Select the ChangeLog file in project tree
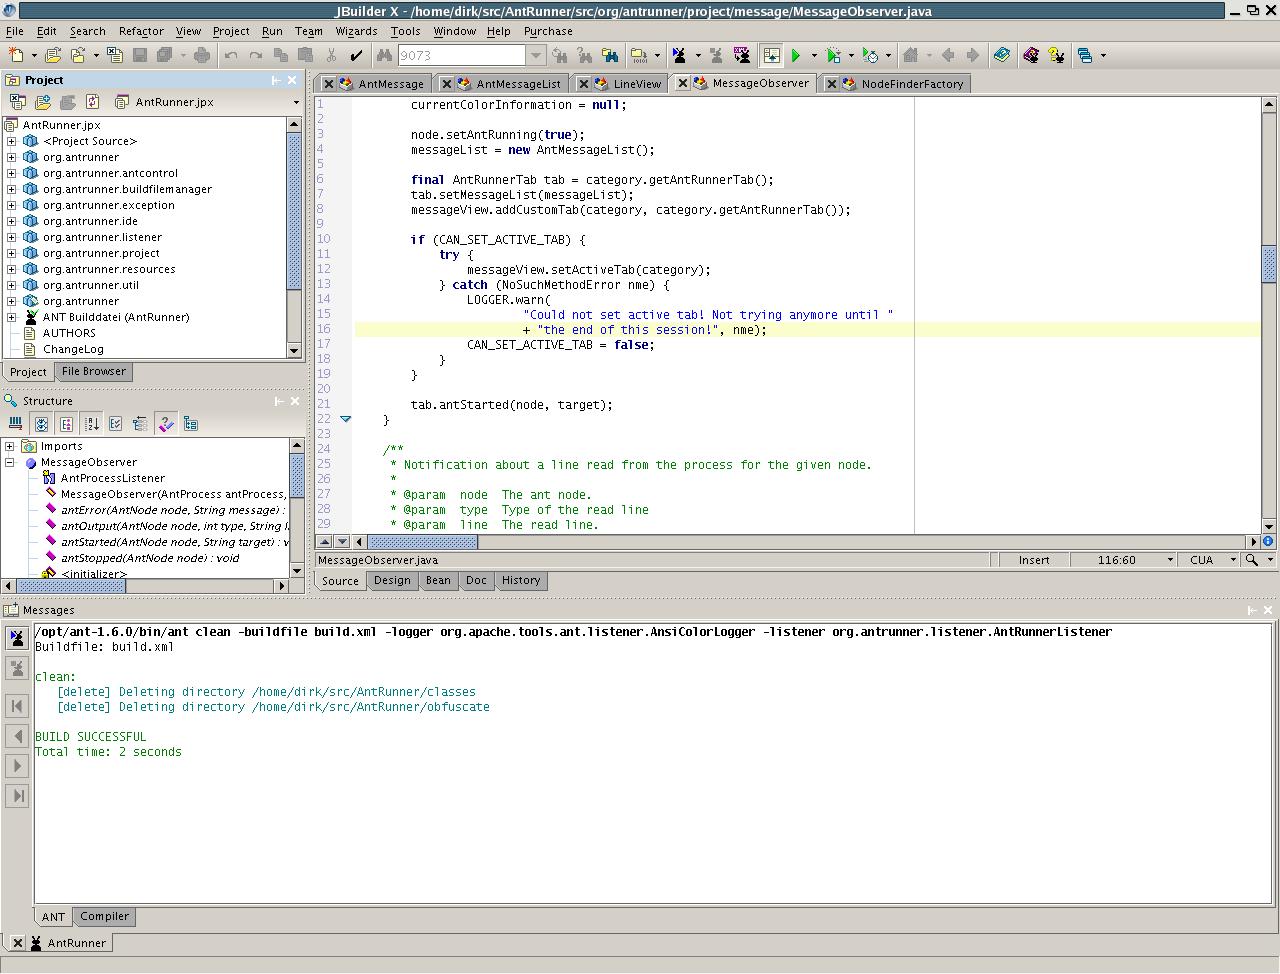 73,349
